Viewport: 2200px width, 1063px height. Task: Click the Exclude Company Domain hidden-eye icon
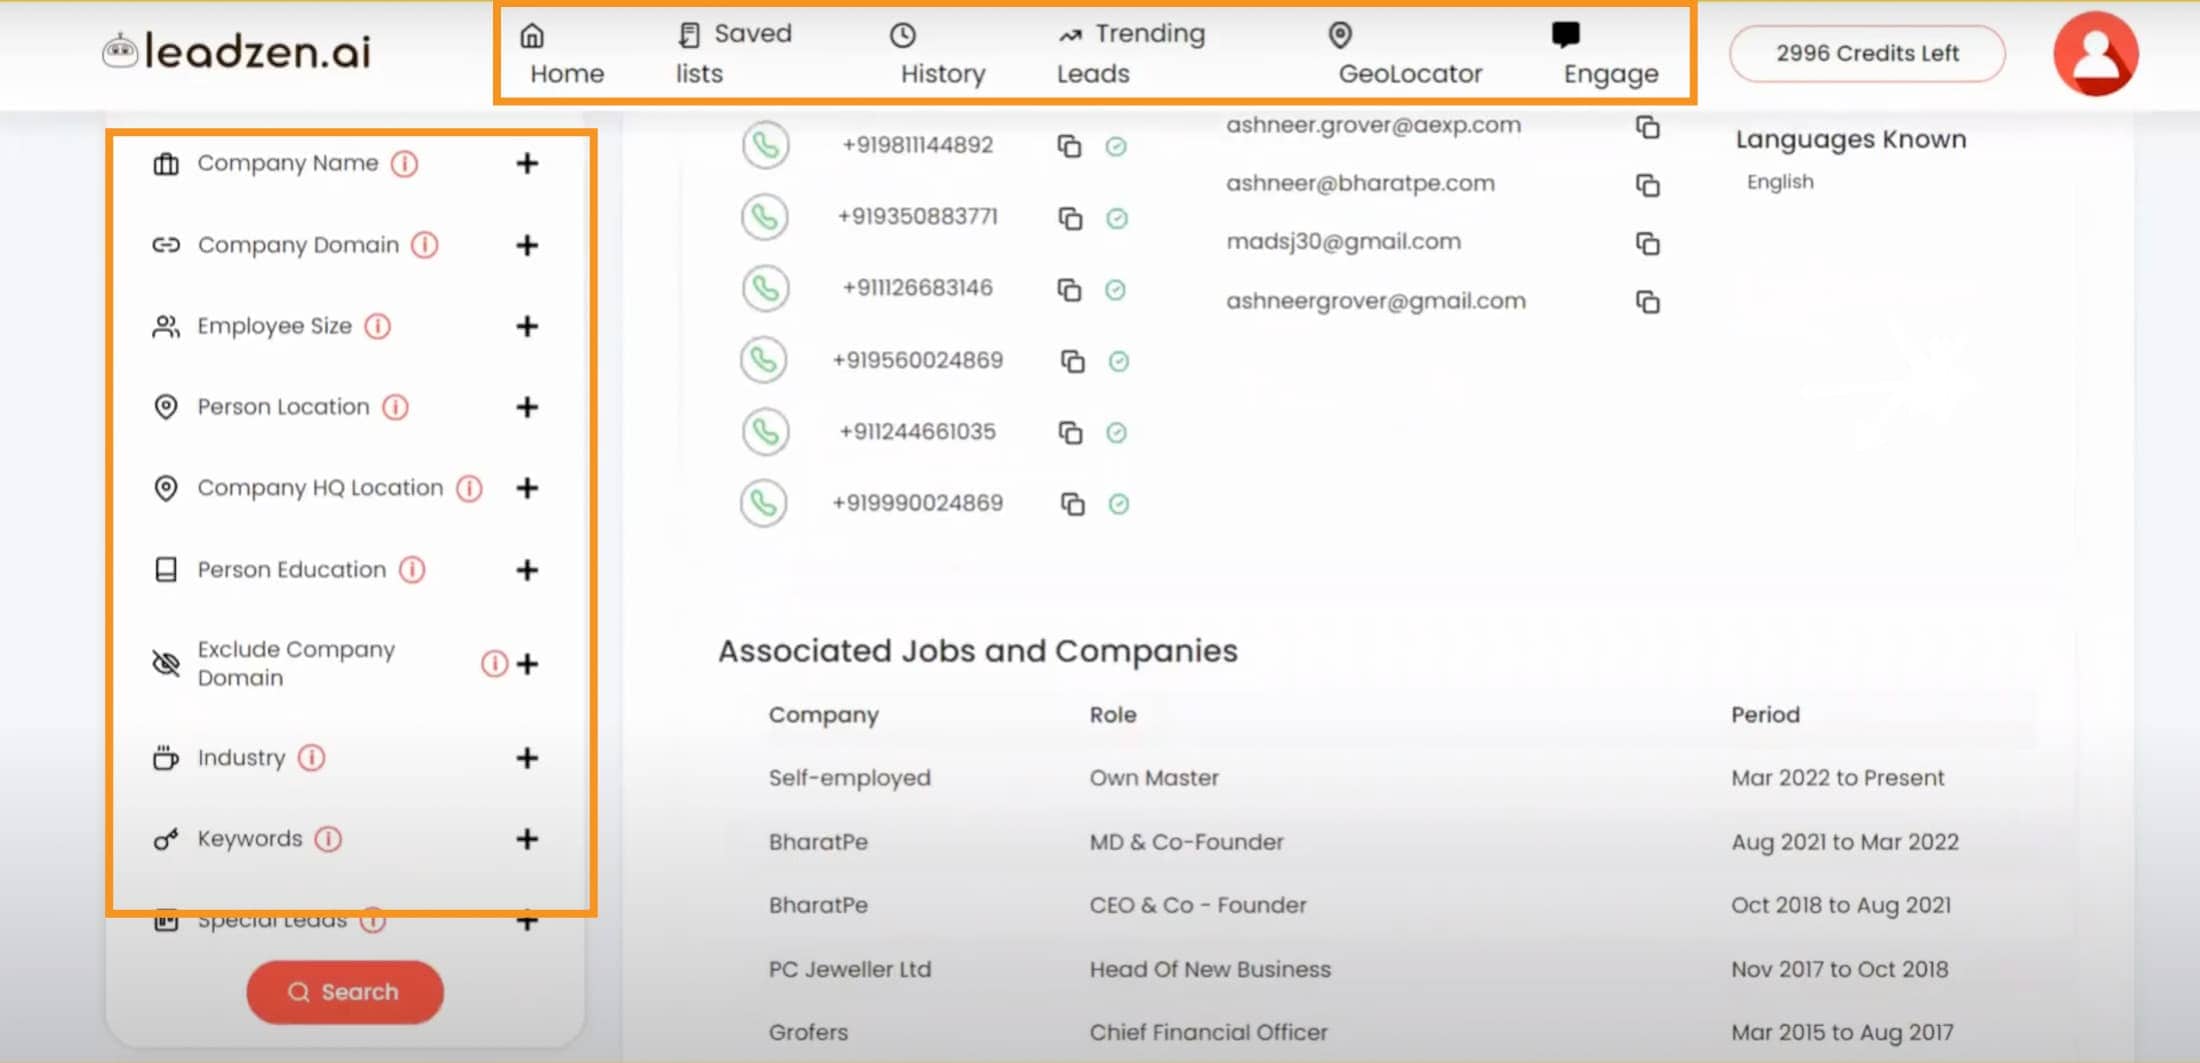pyautogui.click(x=166, y=663)
